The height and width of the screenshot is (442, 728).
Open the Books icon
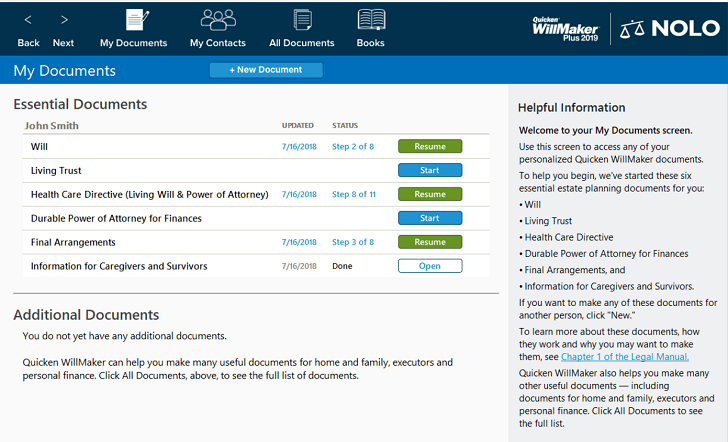pyautogui.click(x=371, y=20)
